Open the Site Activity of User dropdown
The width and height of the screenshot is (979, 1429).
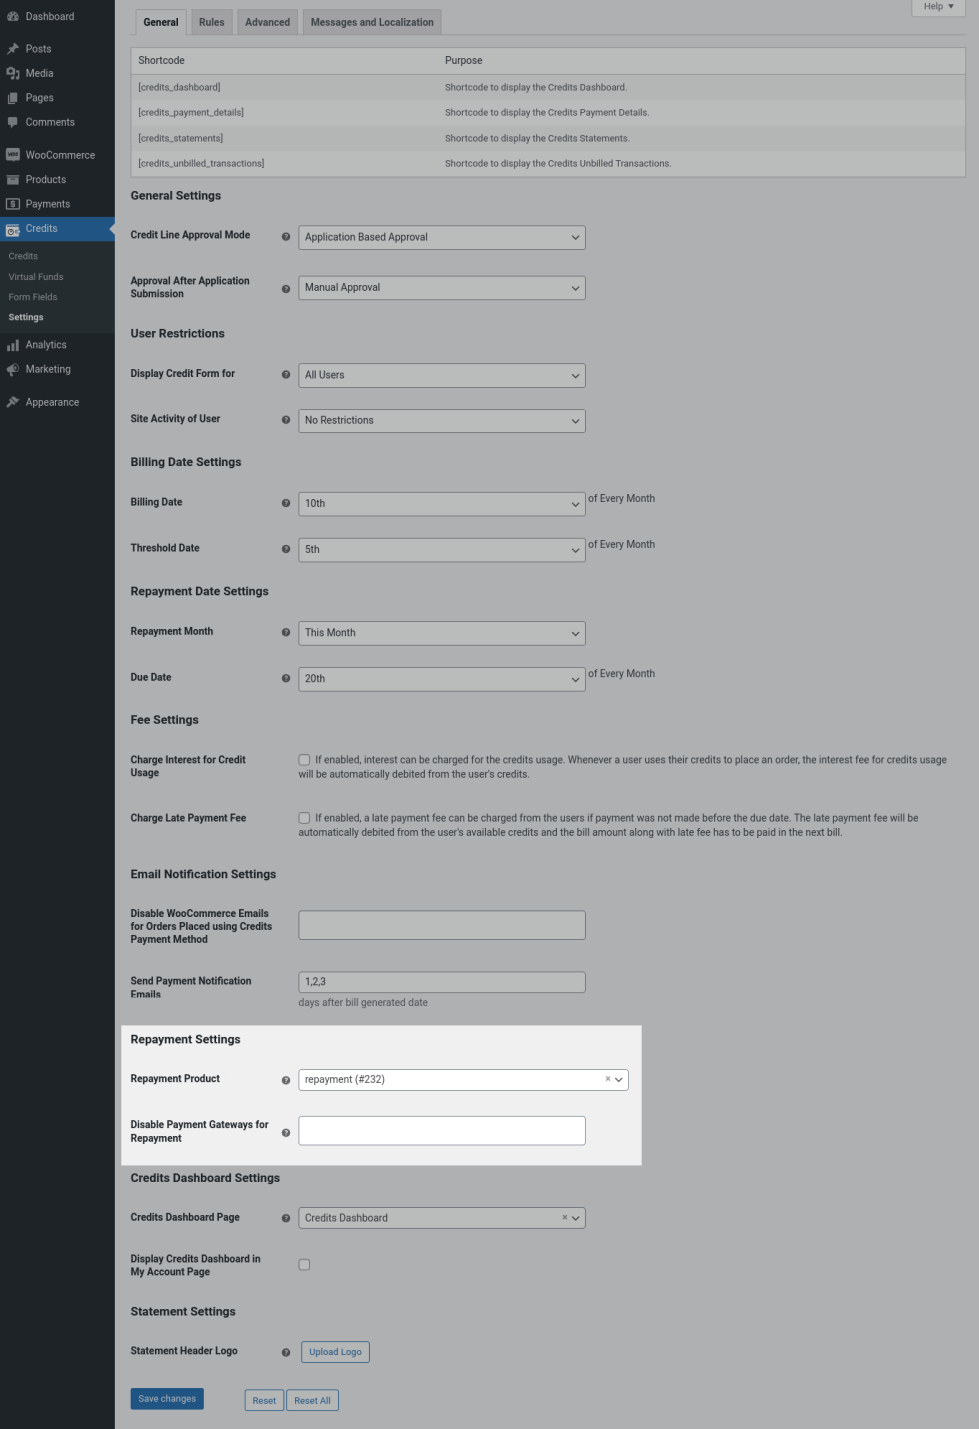tap(441, 421)
